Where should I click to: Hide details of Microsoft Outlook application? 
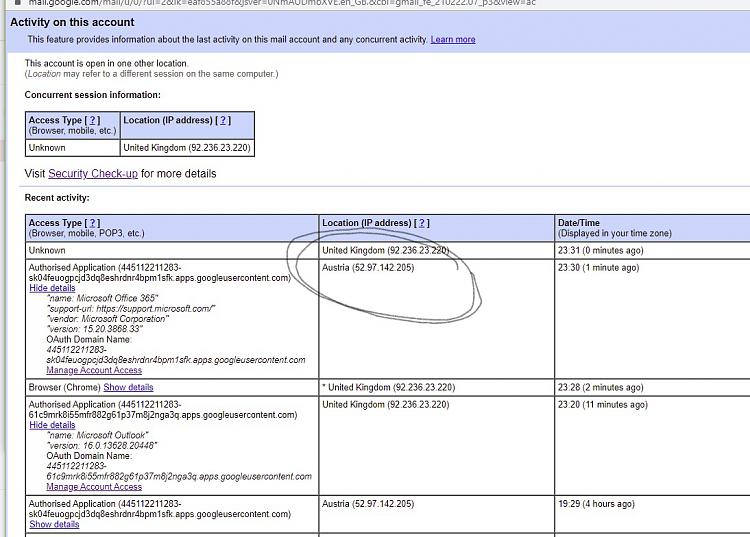[52, 425]
